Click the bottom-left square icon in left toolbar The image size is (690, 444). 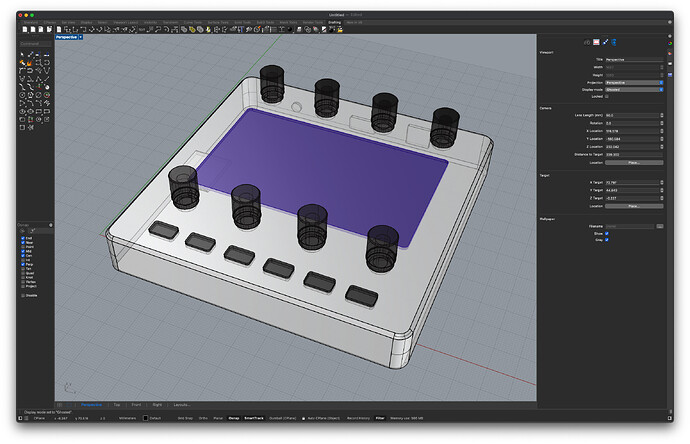click(x=22, y=127)
